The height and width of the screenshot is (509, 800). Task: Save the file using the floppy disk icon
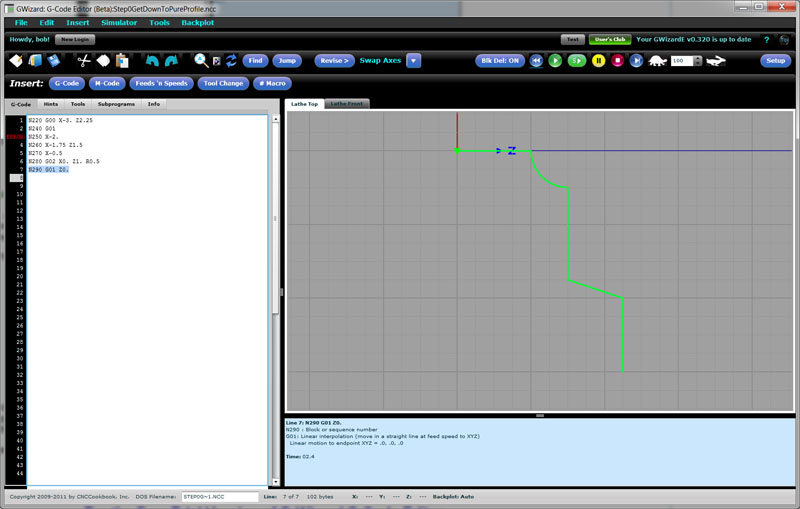coord(54,61)
